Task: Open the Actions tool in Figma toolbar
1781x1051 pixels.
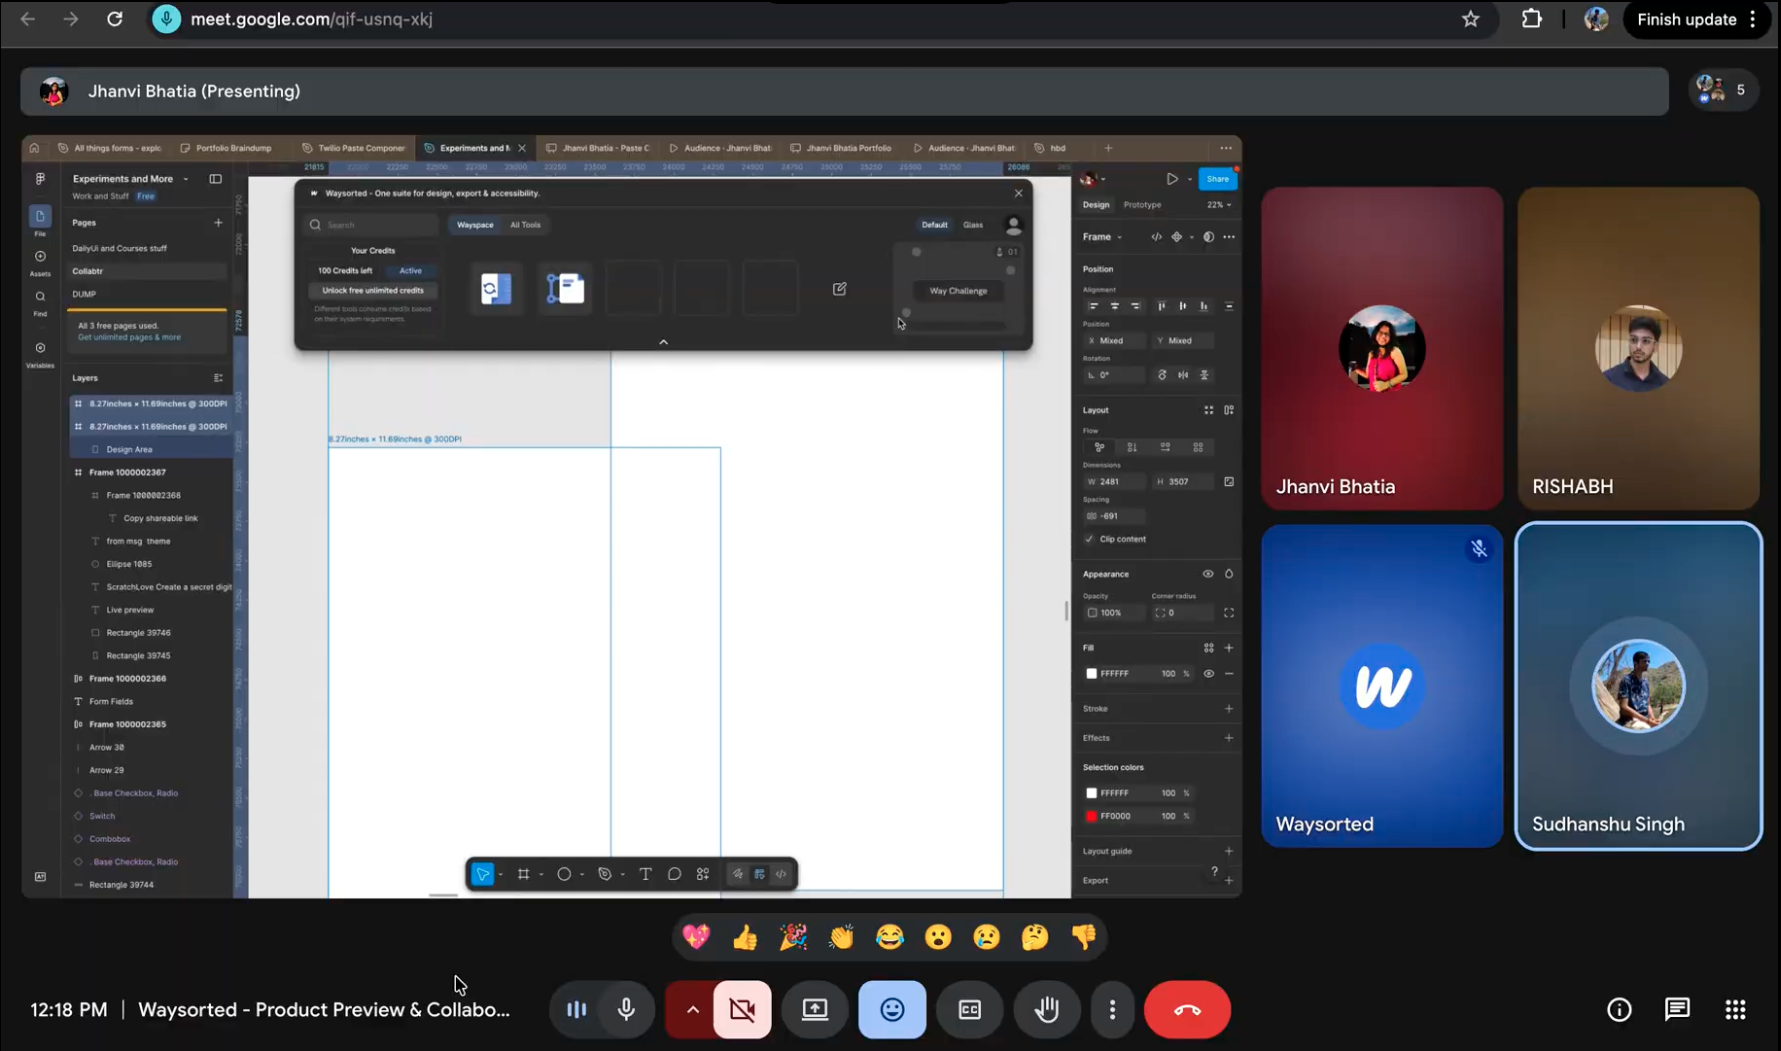Action: pos(703,874)
